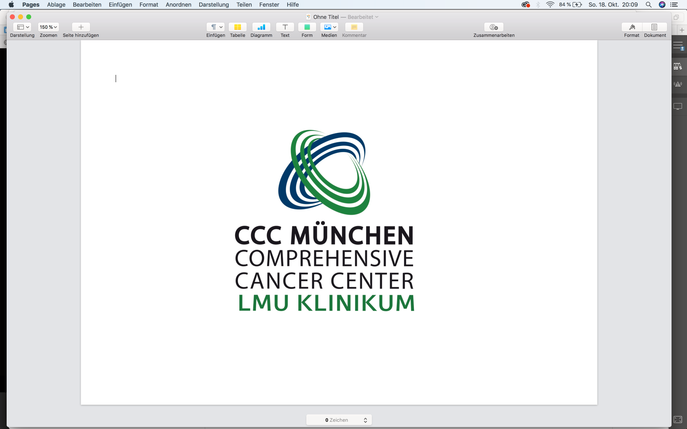The width and height of the screenshot is (687, 429).
Task: Place cursor at top of document page
Action: click(x=116, y=78)
